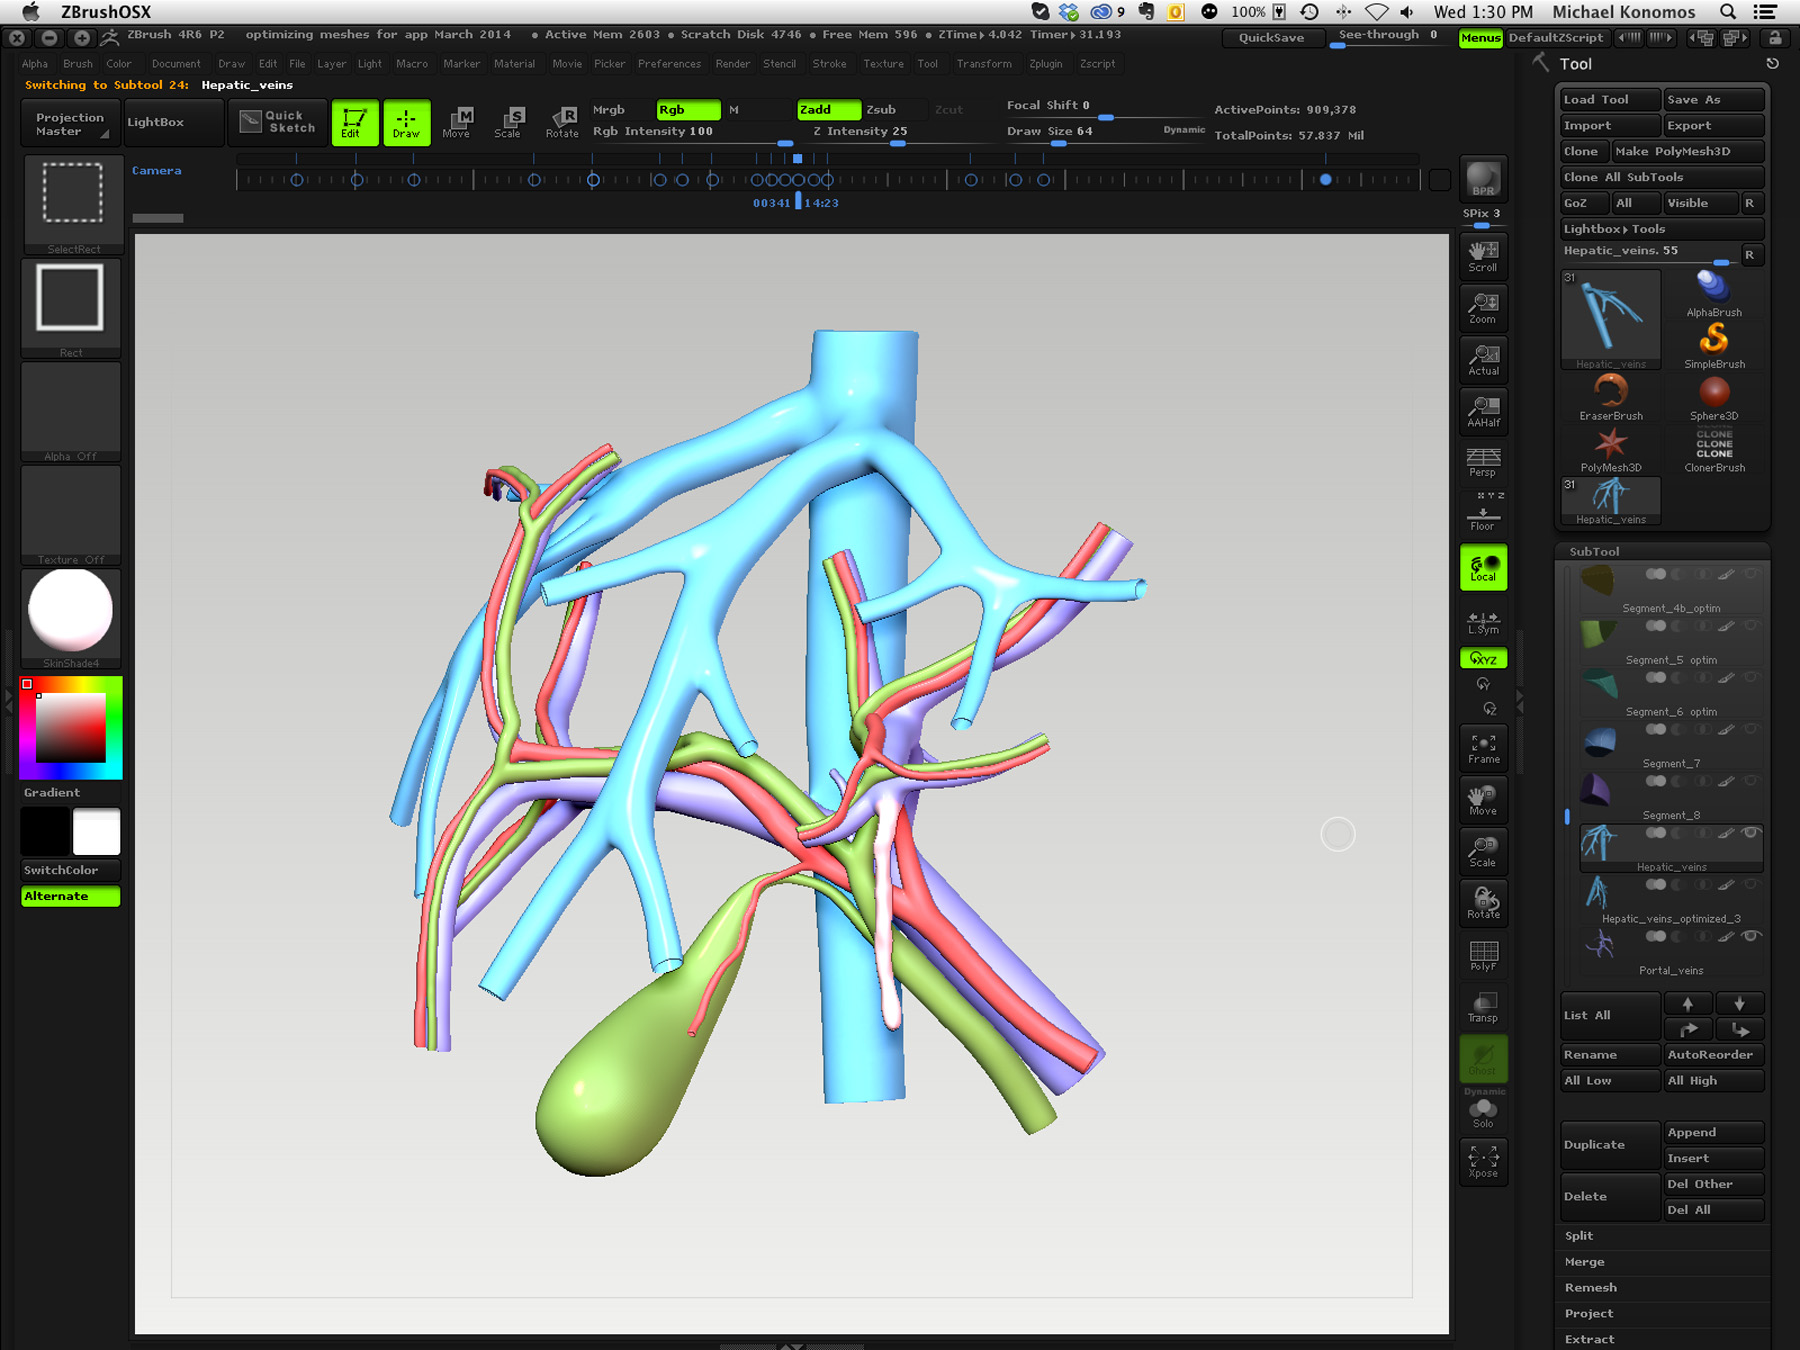Image resolution: width=1800 pixels, height=1350 pixels.
Task: Open the Projection Master dropdown
Action: (69, 122)
